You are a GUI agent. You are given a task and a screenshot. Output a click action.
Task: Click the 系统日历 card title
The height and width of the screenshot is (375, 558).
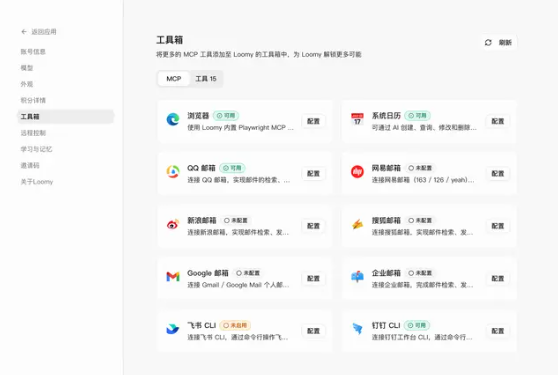click(386, 116)
